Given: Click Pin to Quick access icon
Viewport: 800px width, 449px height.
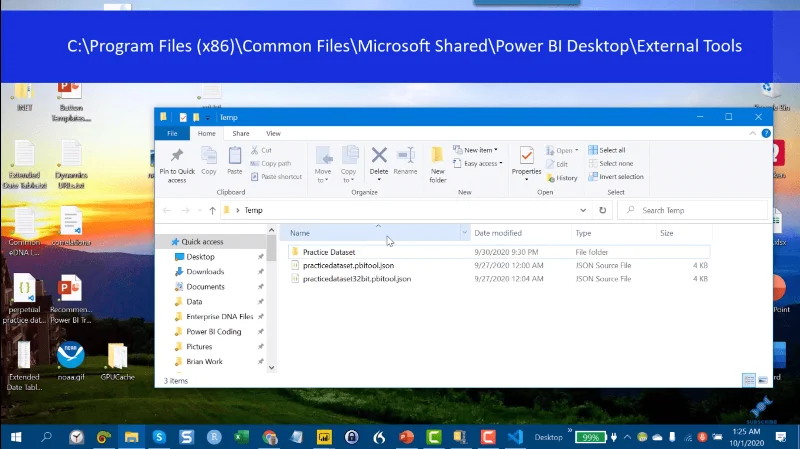Looking at the screenshot, I should click(x=177, y=155).
